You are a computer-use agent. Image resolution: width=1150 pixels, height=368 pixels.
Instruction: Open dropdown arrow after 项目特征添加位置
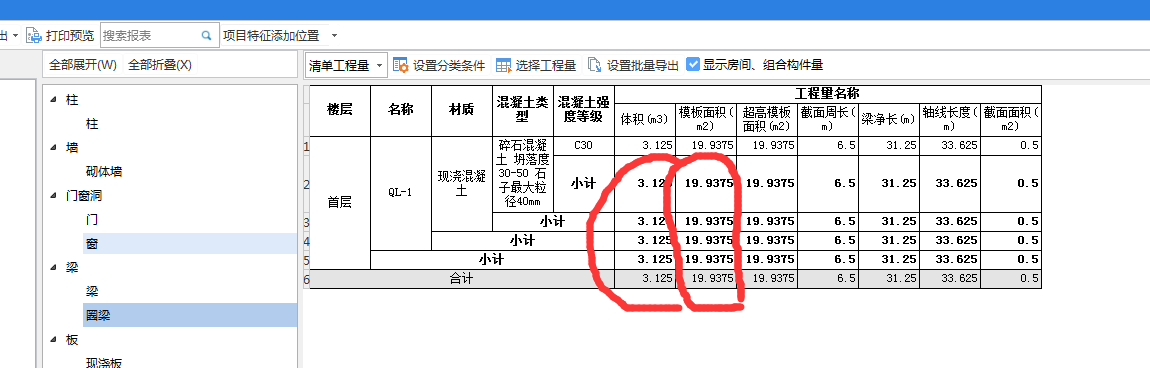tap(334, 35)
